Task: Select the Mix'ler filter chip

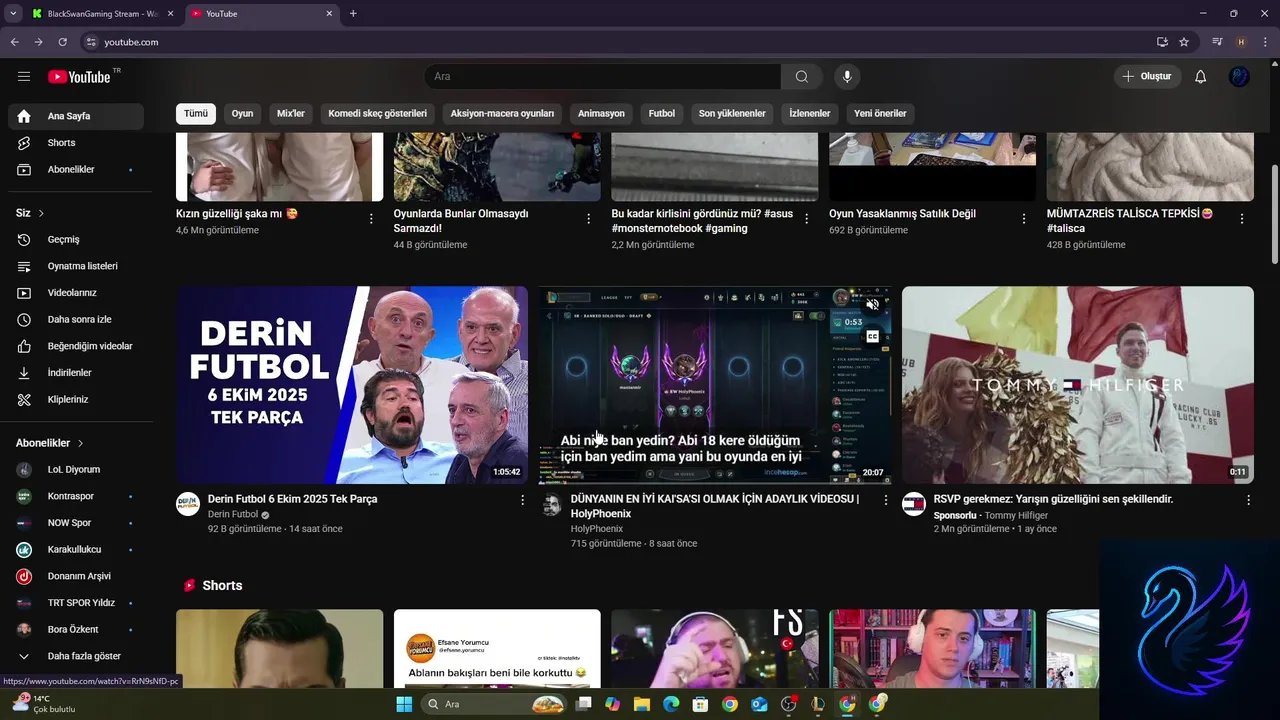Action: [291, 114]
